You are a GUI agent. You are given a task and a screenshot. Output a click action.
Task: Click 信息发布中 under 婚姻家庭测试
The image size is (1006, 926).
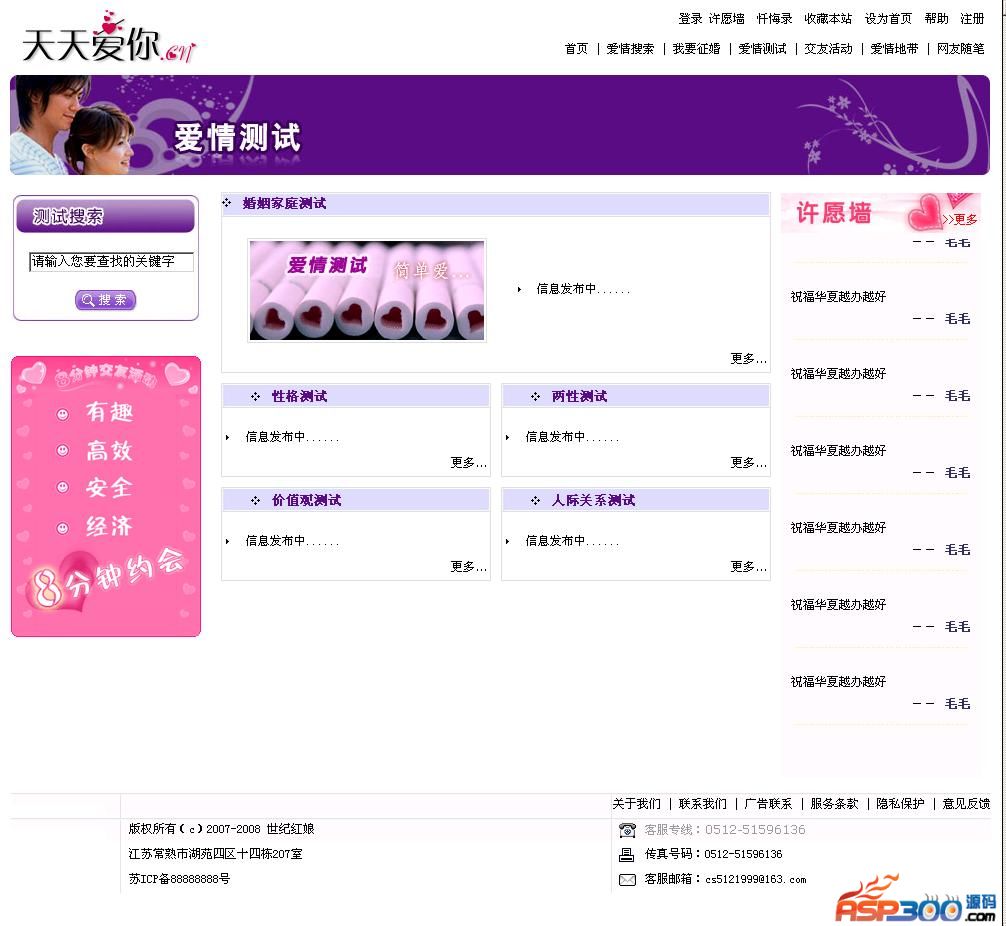click(x=583, y=289)
